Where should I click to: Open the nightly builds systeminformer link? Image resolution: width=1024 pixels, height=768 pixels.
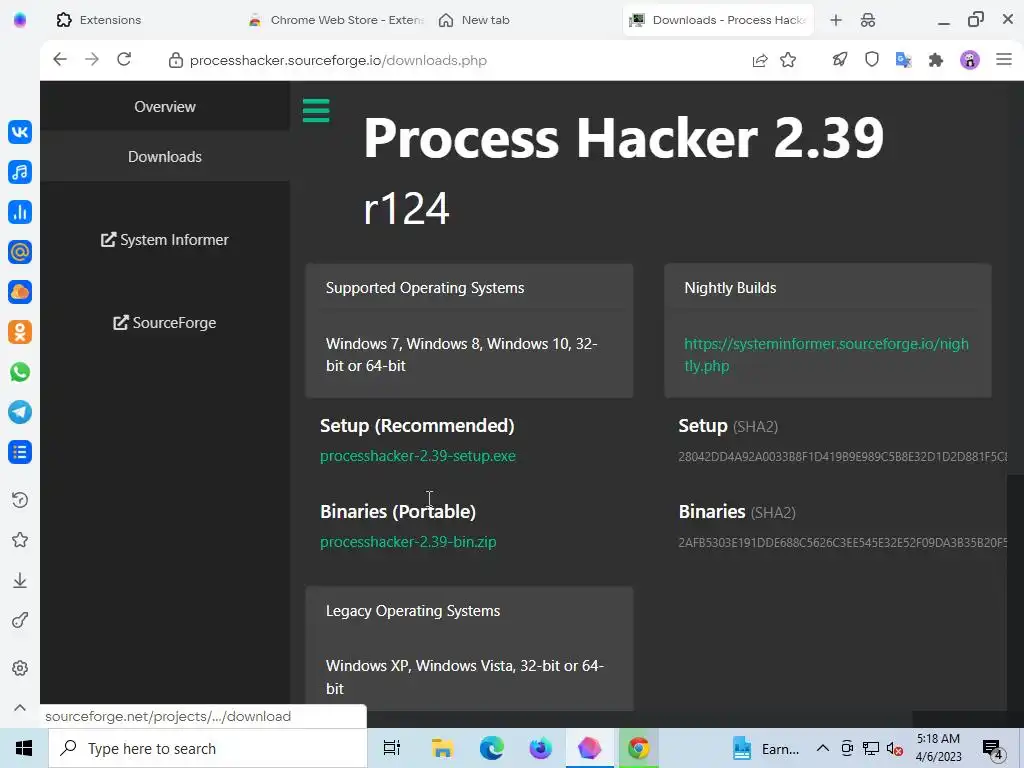coord(826,355)
